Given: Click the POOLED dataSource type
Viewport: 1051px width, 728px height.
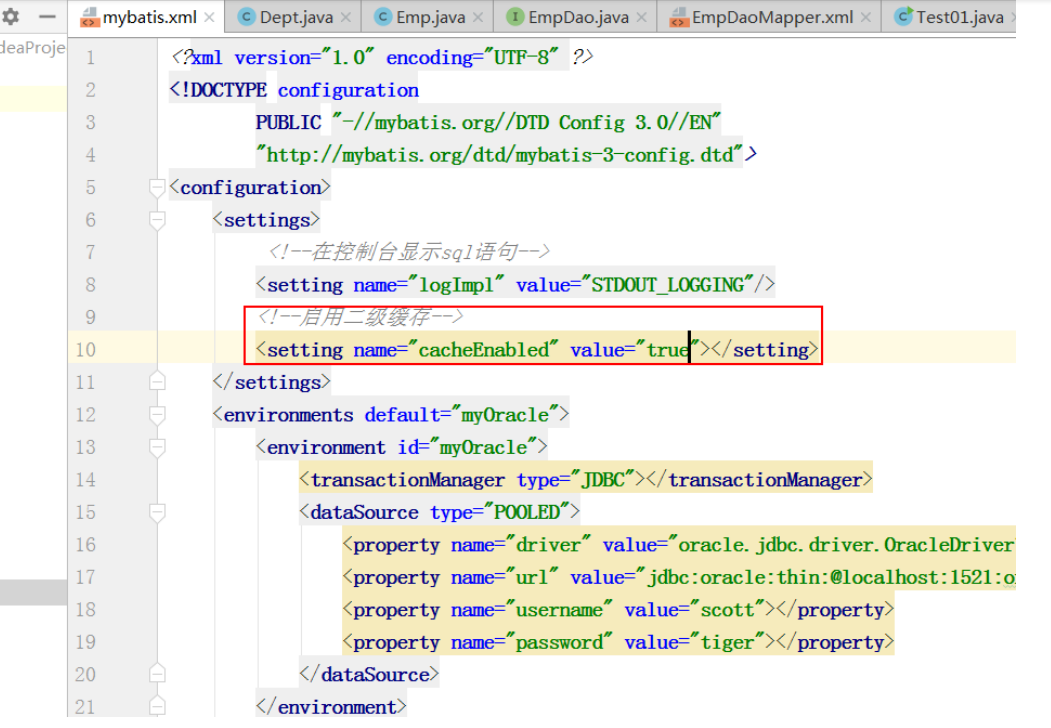Looking at the screenshot, I should (527, 512).
